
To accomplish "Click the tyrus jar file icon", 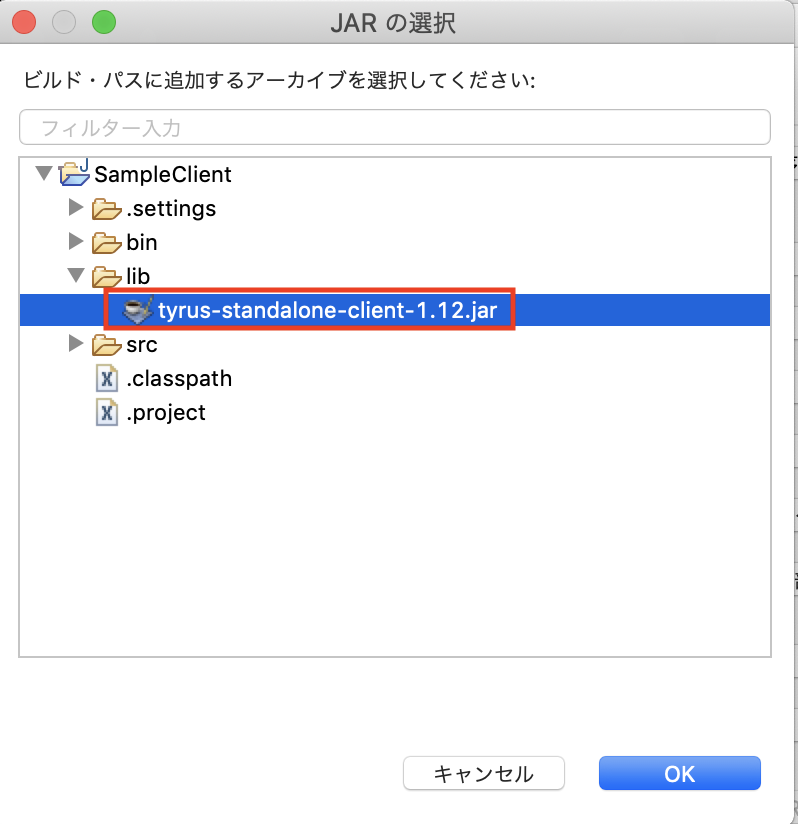I will coord(138,310).
